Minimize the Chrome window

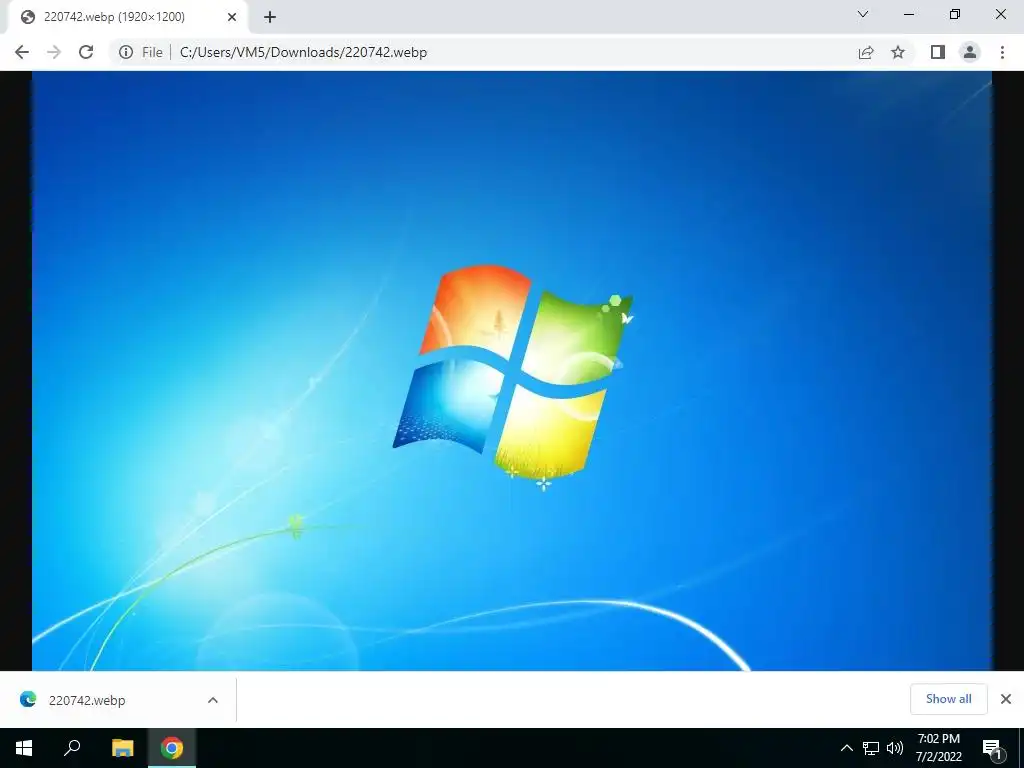(x=909, y=14)
